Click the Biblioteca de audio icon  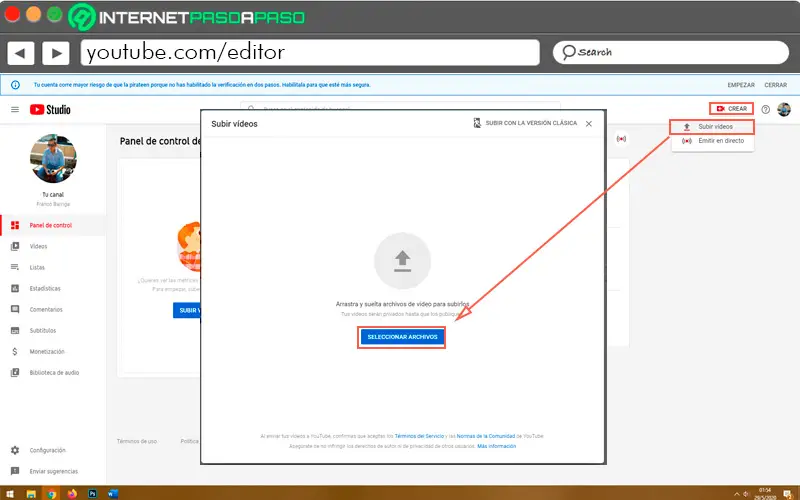(x=15, y=373)
